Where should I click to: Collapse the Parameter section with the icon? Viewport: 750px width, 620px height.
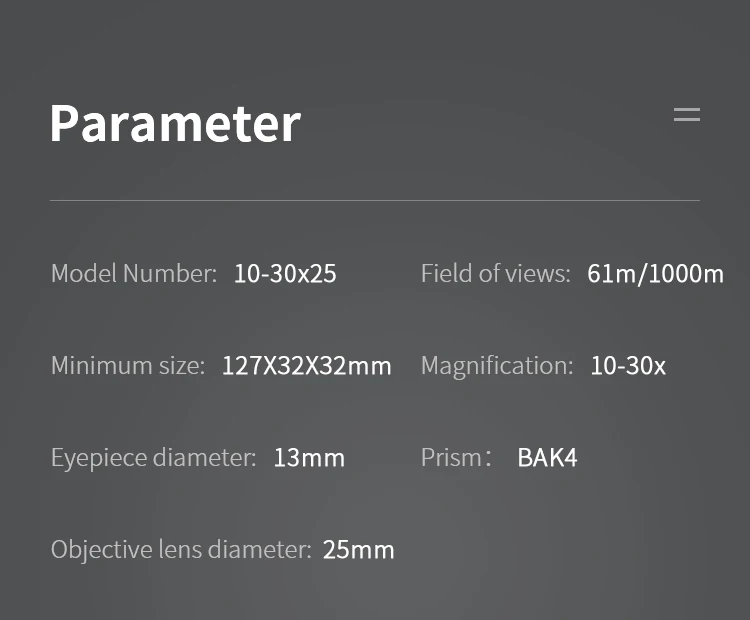(x=687, y=114)
